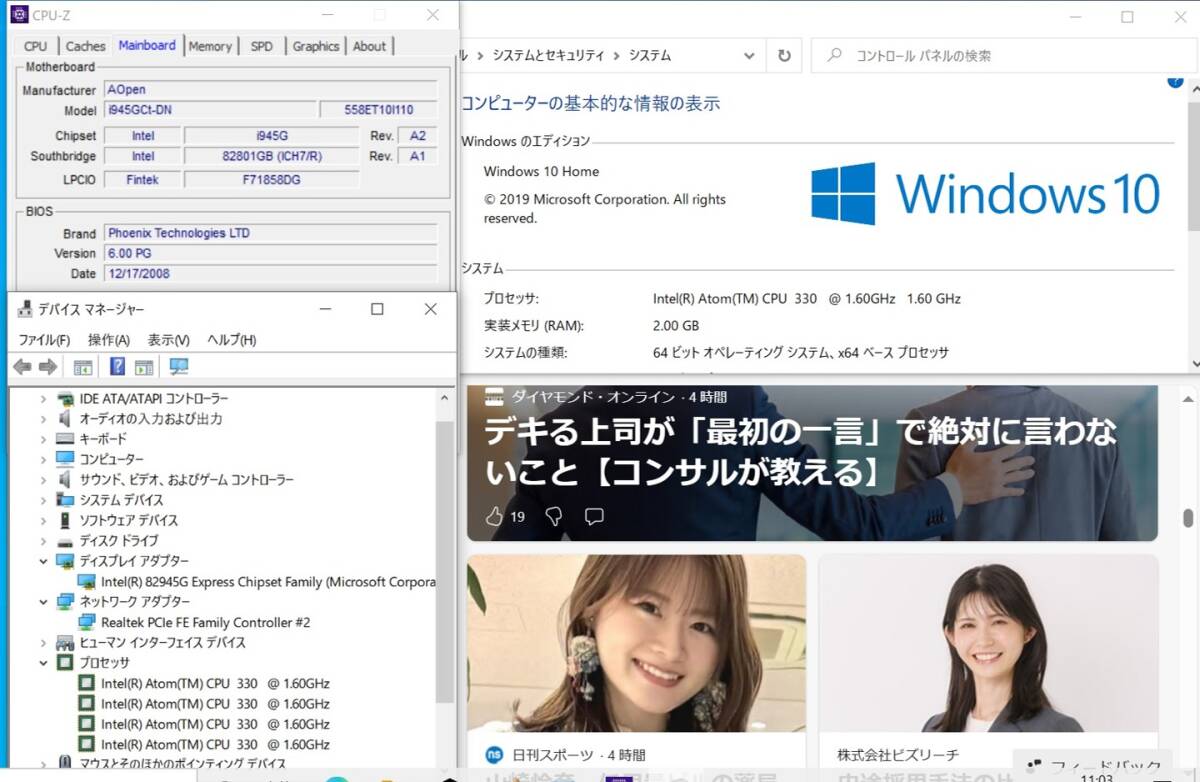This screenshot has width=1200, height=782.
Task: Collapse the ネットワーク アダプター node
Action: tap(43, 602)
